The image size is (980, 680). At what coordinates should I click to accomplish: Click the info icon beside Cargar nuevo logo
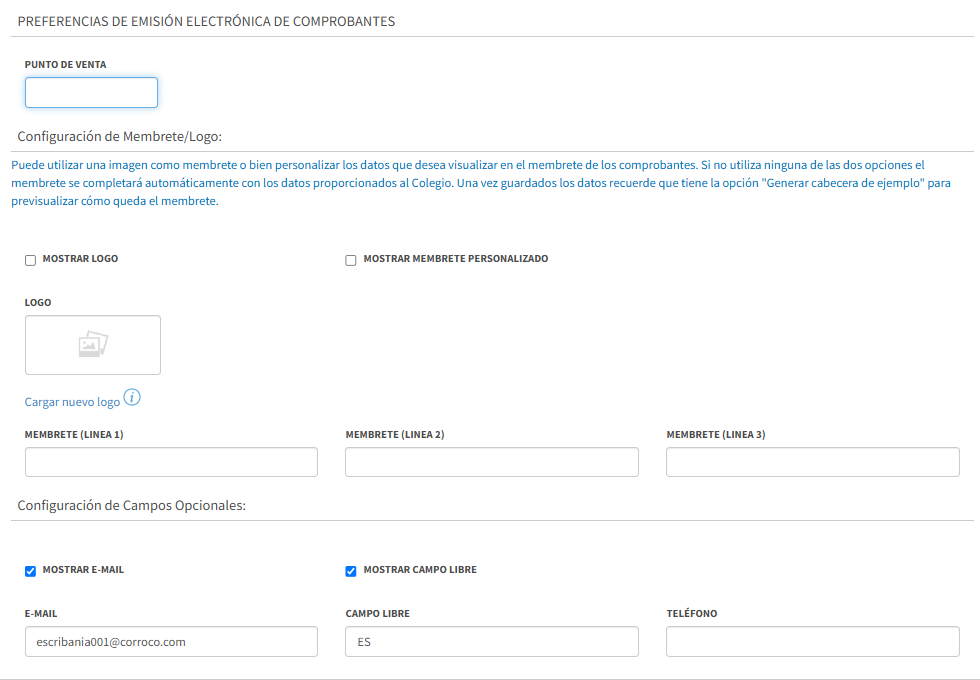point(132,397)
